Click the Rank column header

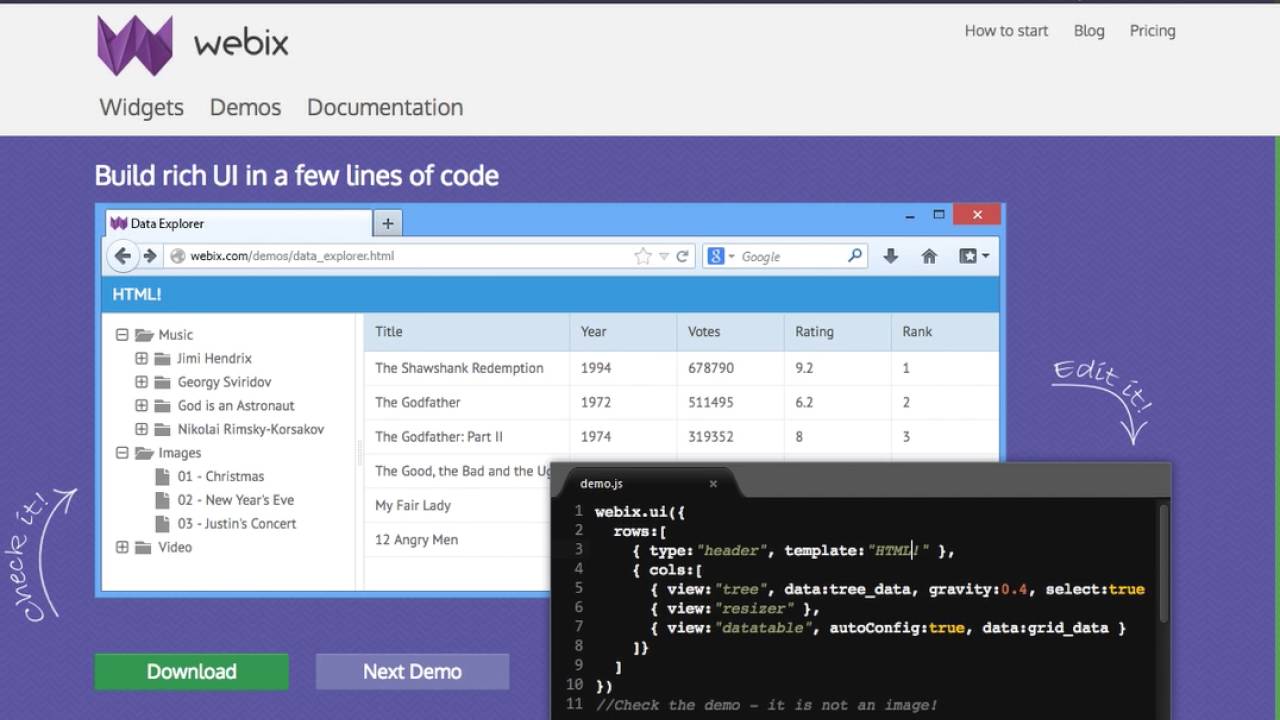(945, 331)
